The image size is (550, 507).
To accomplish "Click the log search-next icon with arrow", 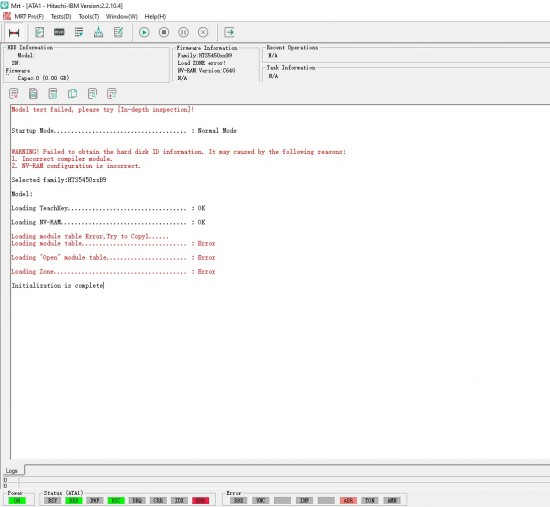I will (112, 94).
